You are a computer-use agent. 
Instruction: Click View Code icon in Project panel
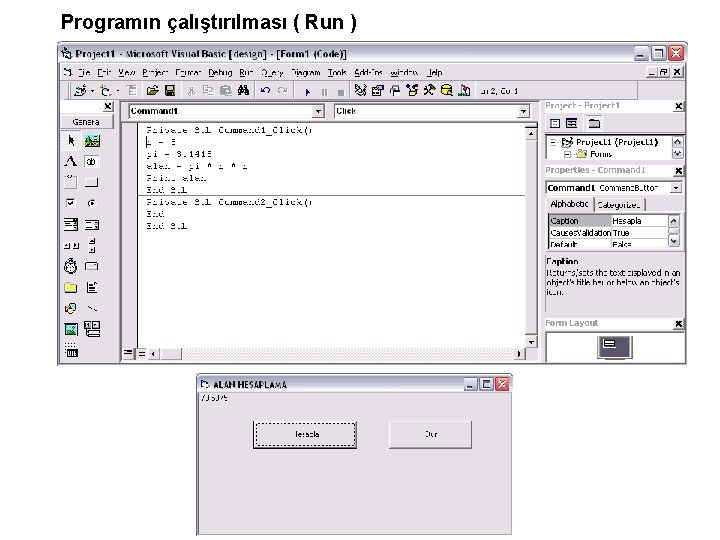coord(555,123)
